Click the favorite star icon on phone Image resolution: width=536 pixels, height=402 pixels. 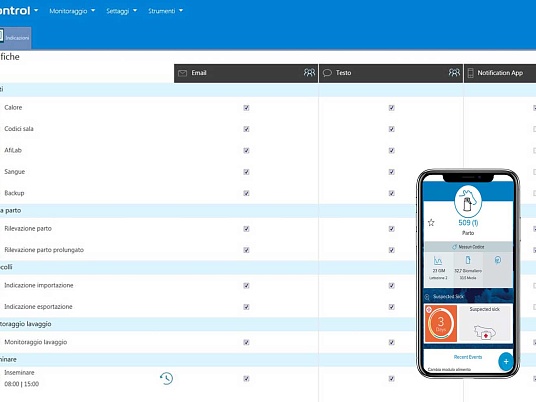431,223
